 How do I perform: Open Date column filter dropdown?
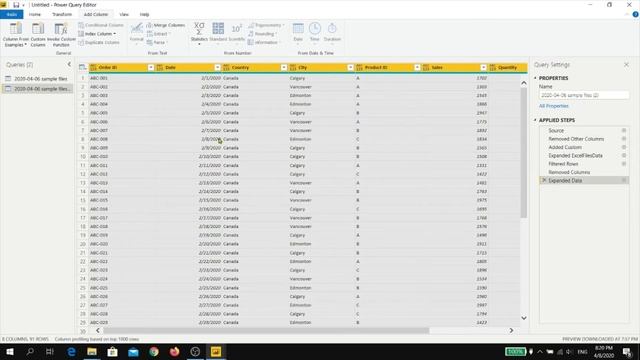point(217,67)
